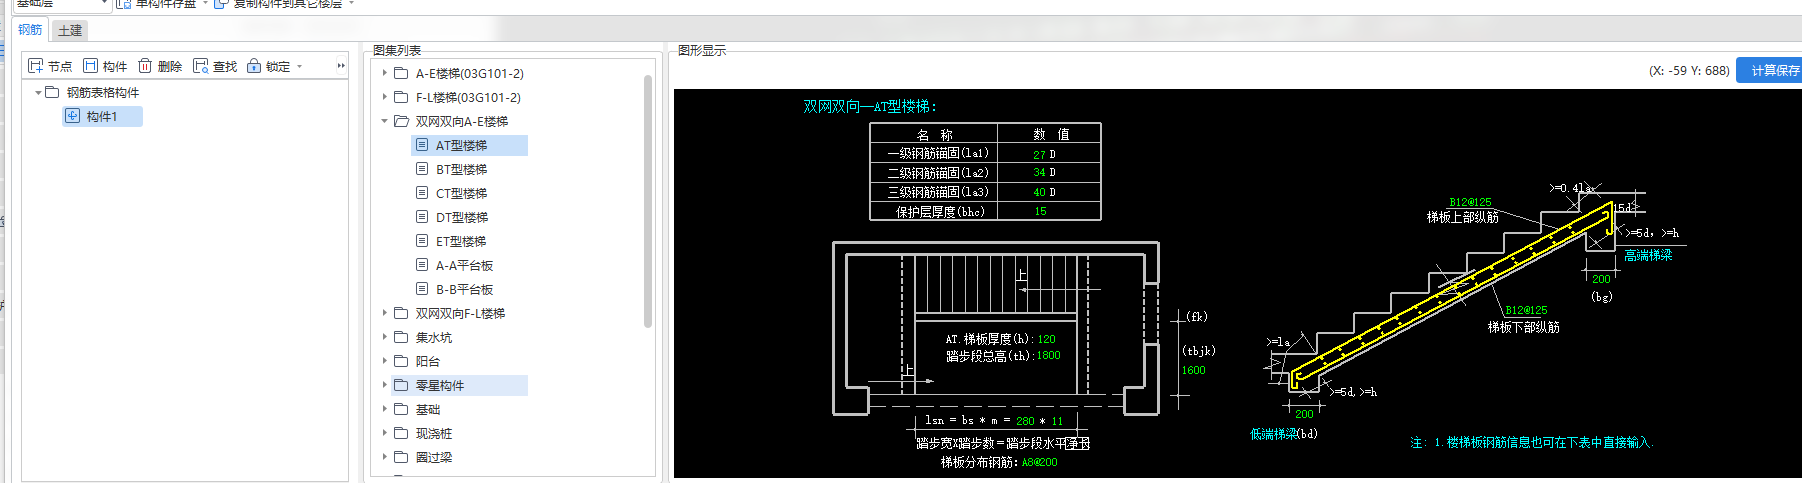
Task: Select F-L楼梯(03G101-2) in atlas list
Action: tap(468, 97)
